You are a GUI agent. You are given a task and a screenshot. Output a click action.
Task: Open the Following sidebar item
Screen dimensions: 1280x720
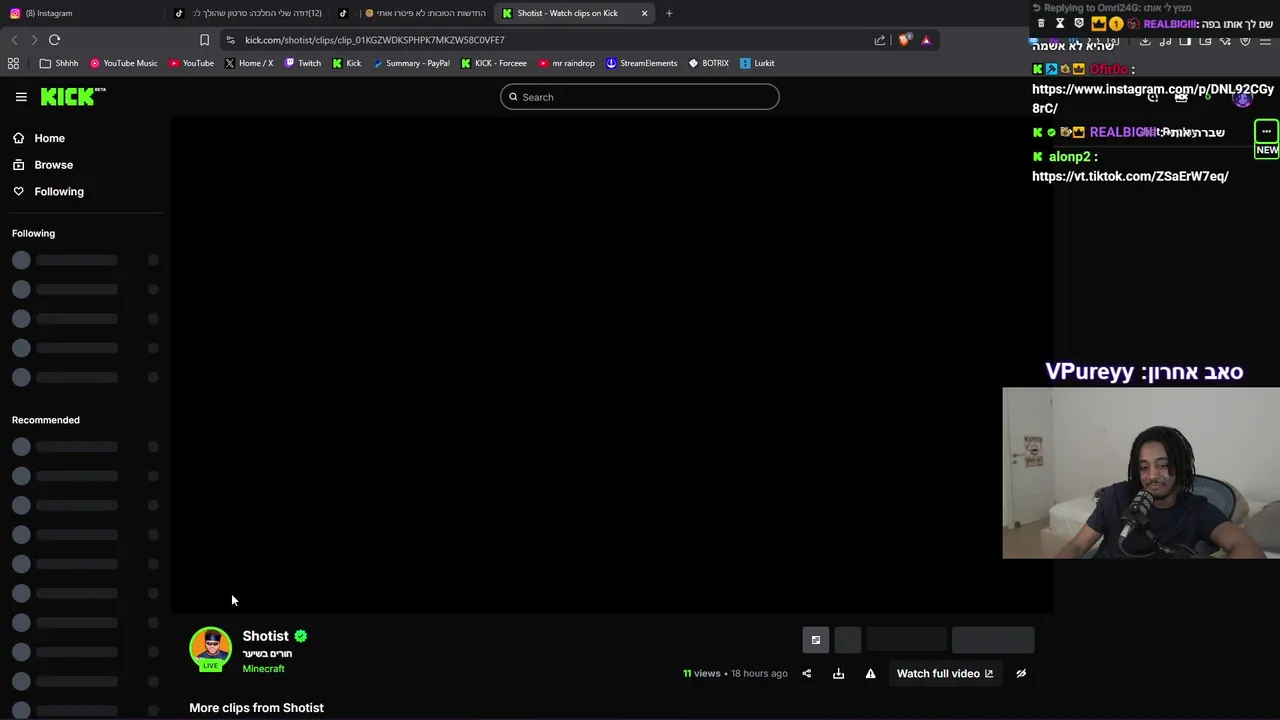pos(48,191)
